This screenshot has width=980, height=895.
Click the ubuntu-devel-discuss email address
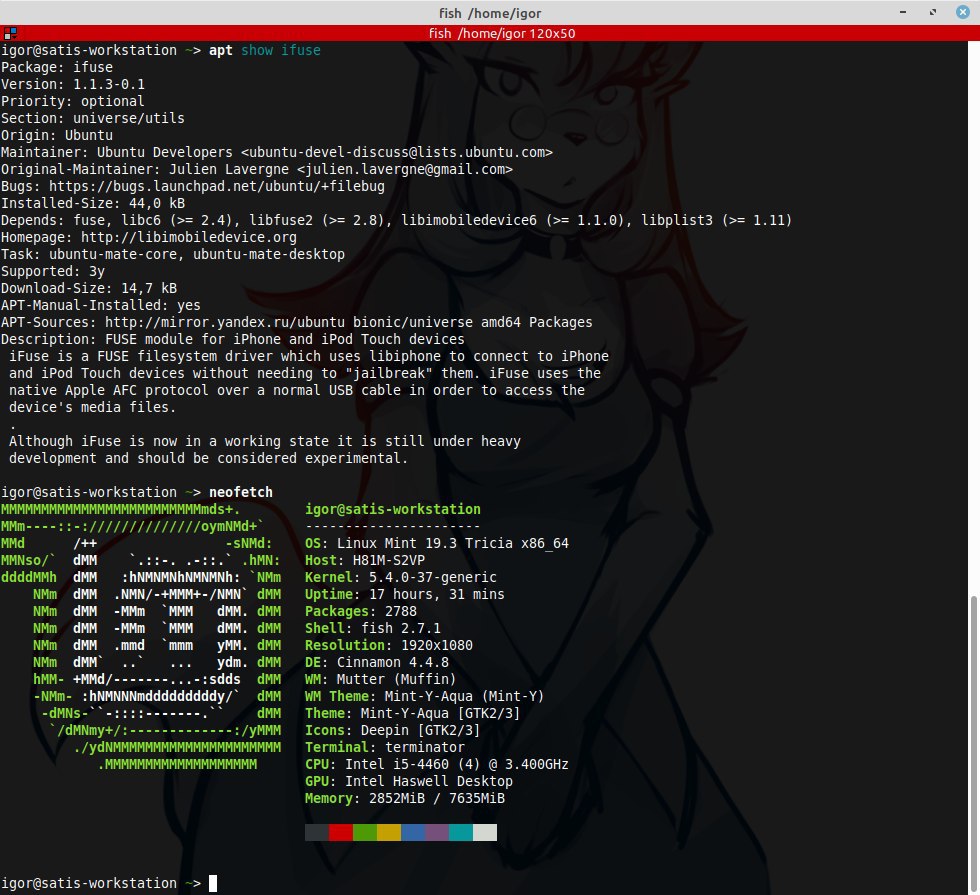tap(397, 152)
